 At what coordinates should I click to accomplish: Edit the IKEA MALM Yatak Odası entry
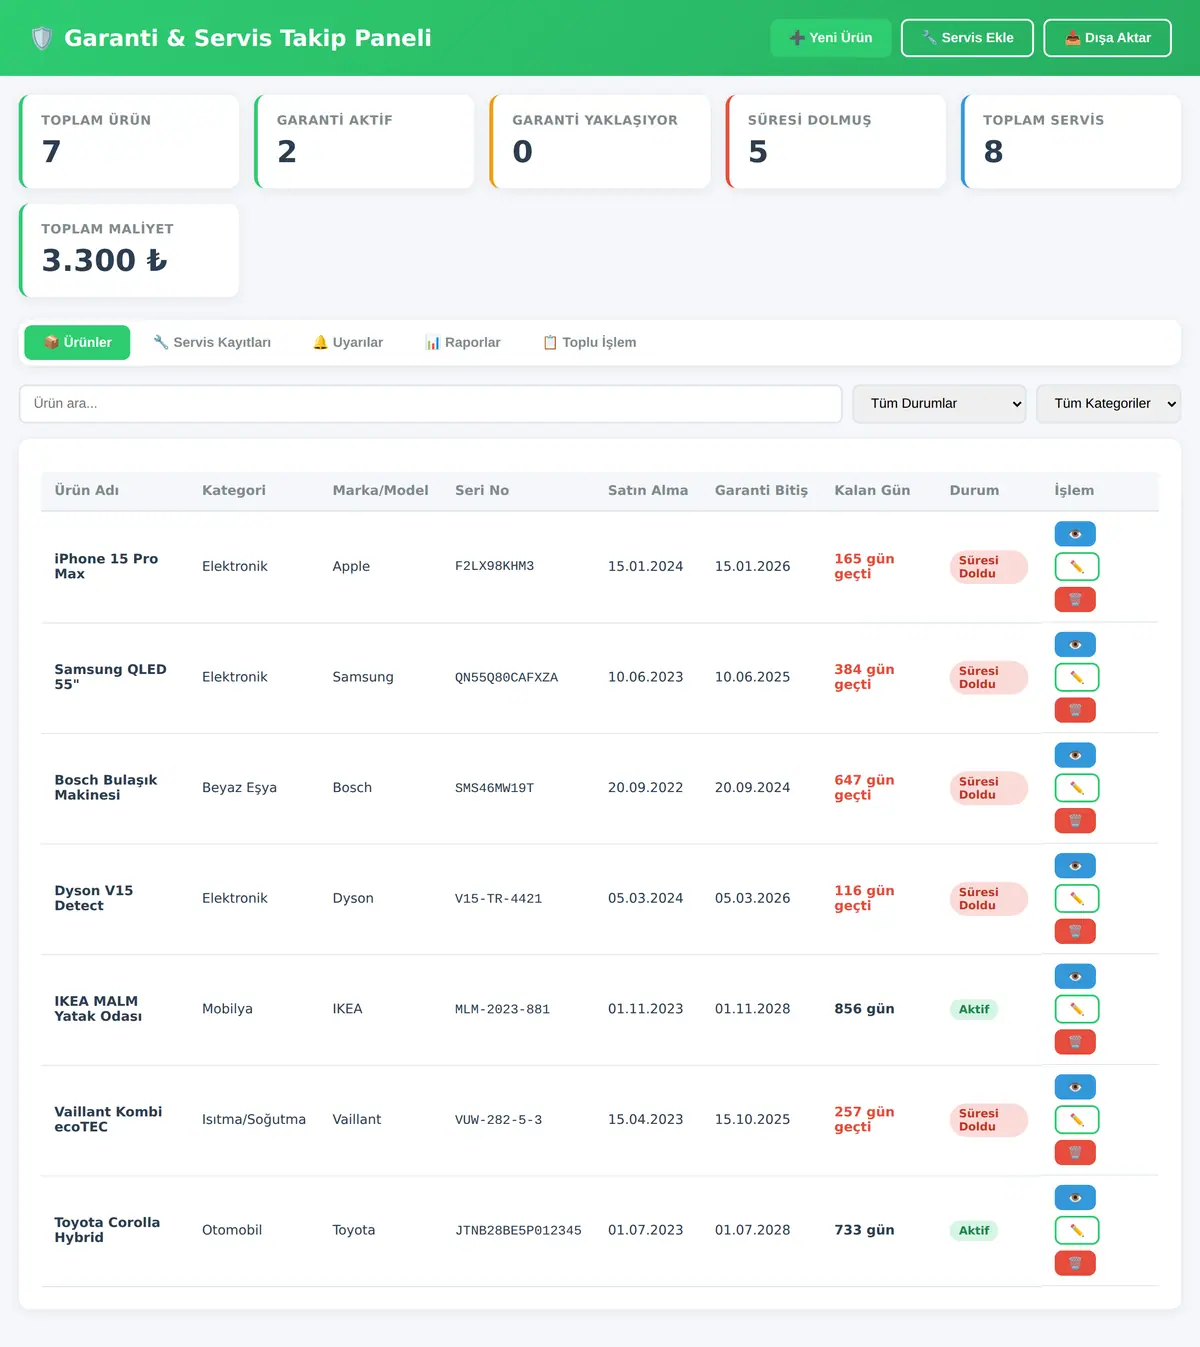[1077, 1009]
